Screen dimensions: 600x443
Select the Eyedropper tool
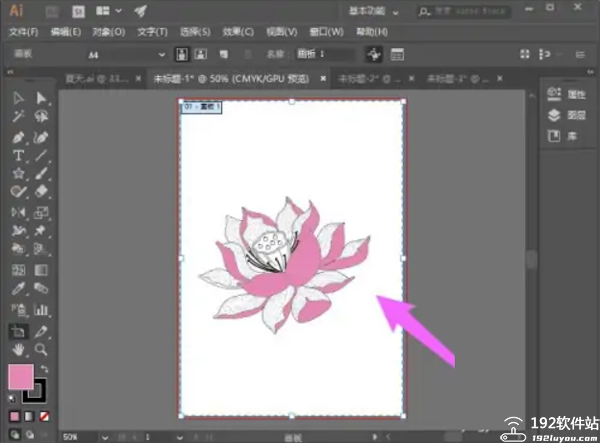pyautogui.click(x=18, y=289)
